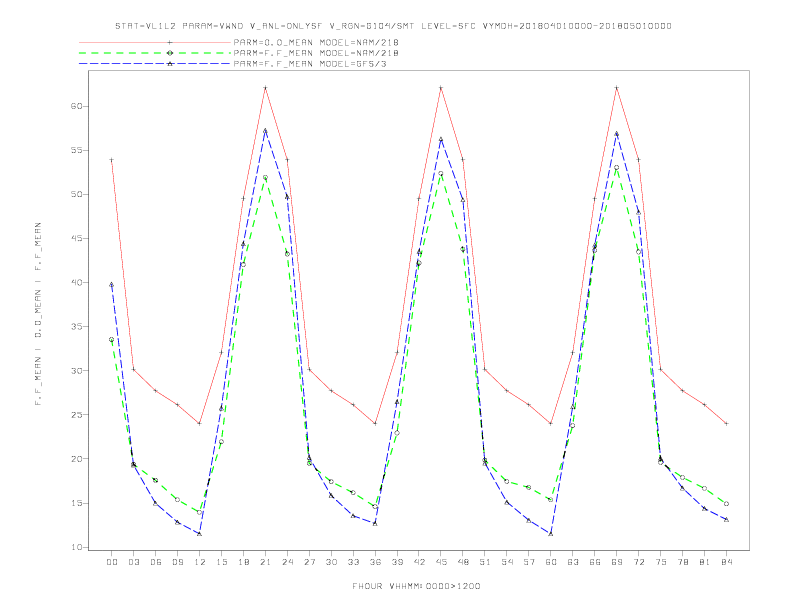Click the green circle marker at hour 69

(617, 168)
